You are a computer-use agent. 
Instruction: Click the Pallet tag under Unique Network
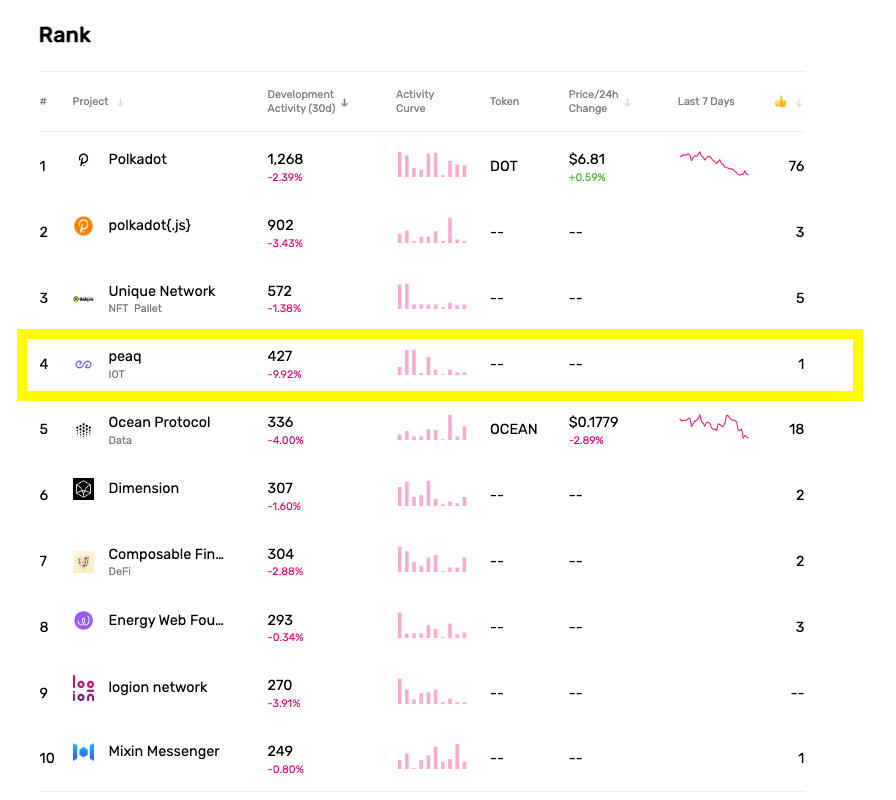[148, 309]
